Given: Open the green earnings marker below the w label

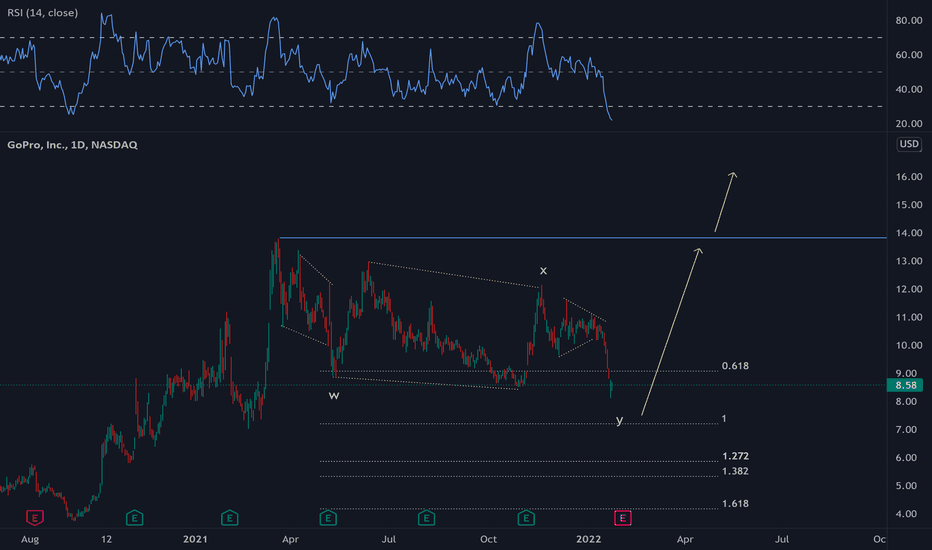Looking at the screenshot, I should pos(328,518).
